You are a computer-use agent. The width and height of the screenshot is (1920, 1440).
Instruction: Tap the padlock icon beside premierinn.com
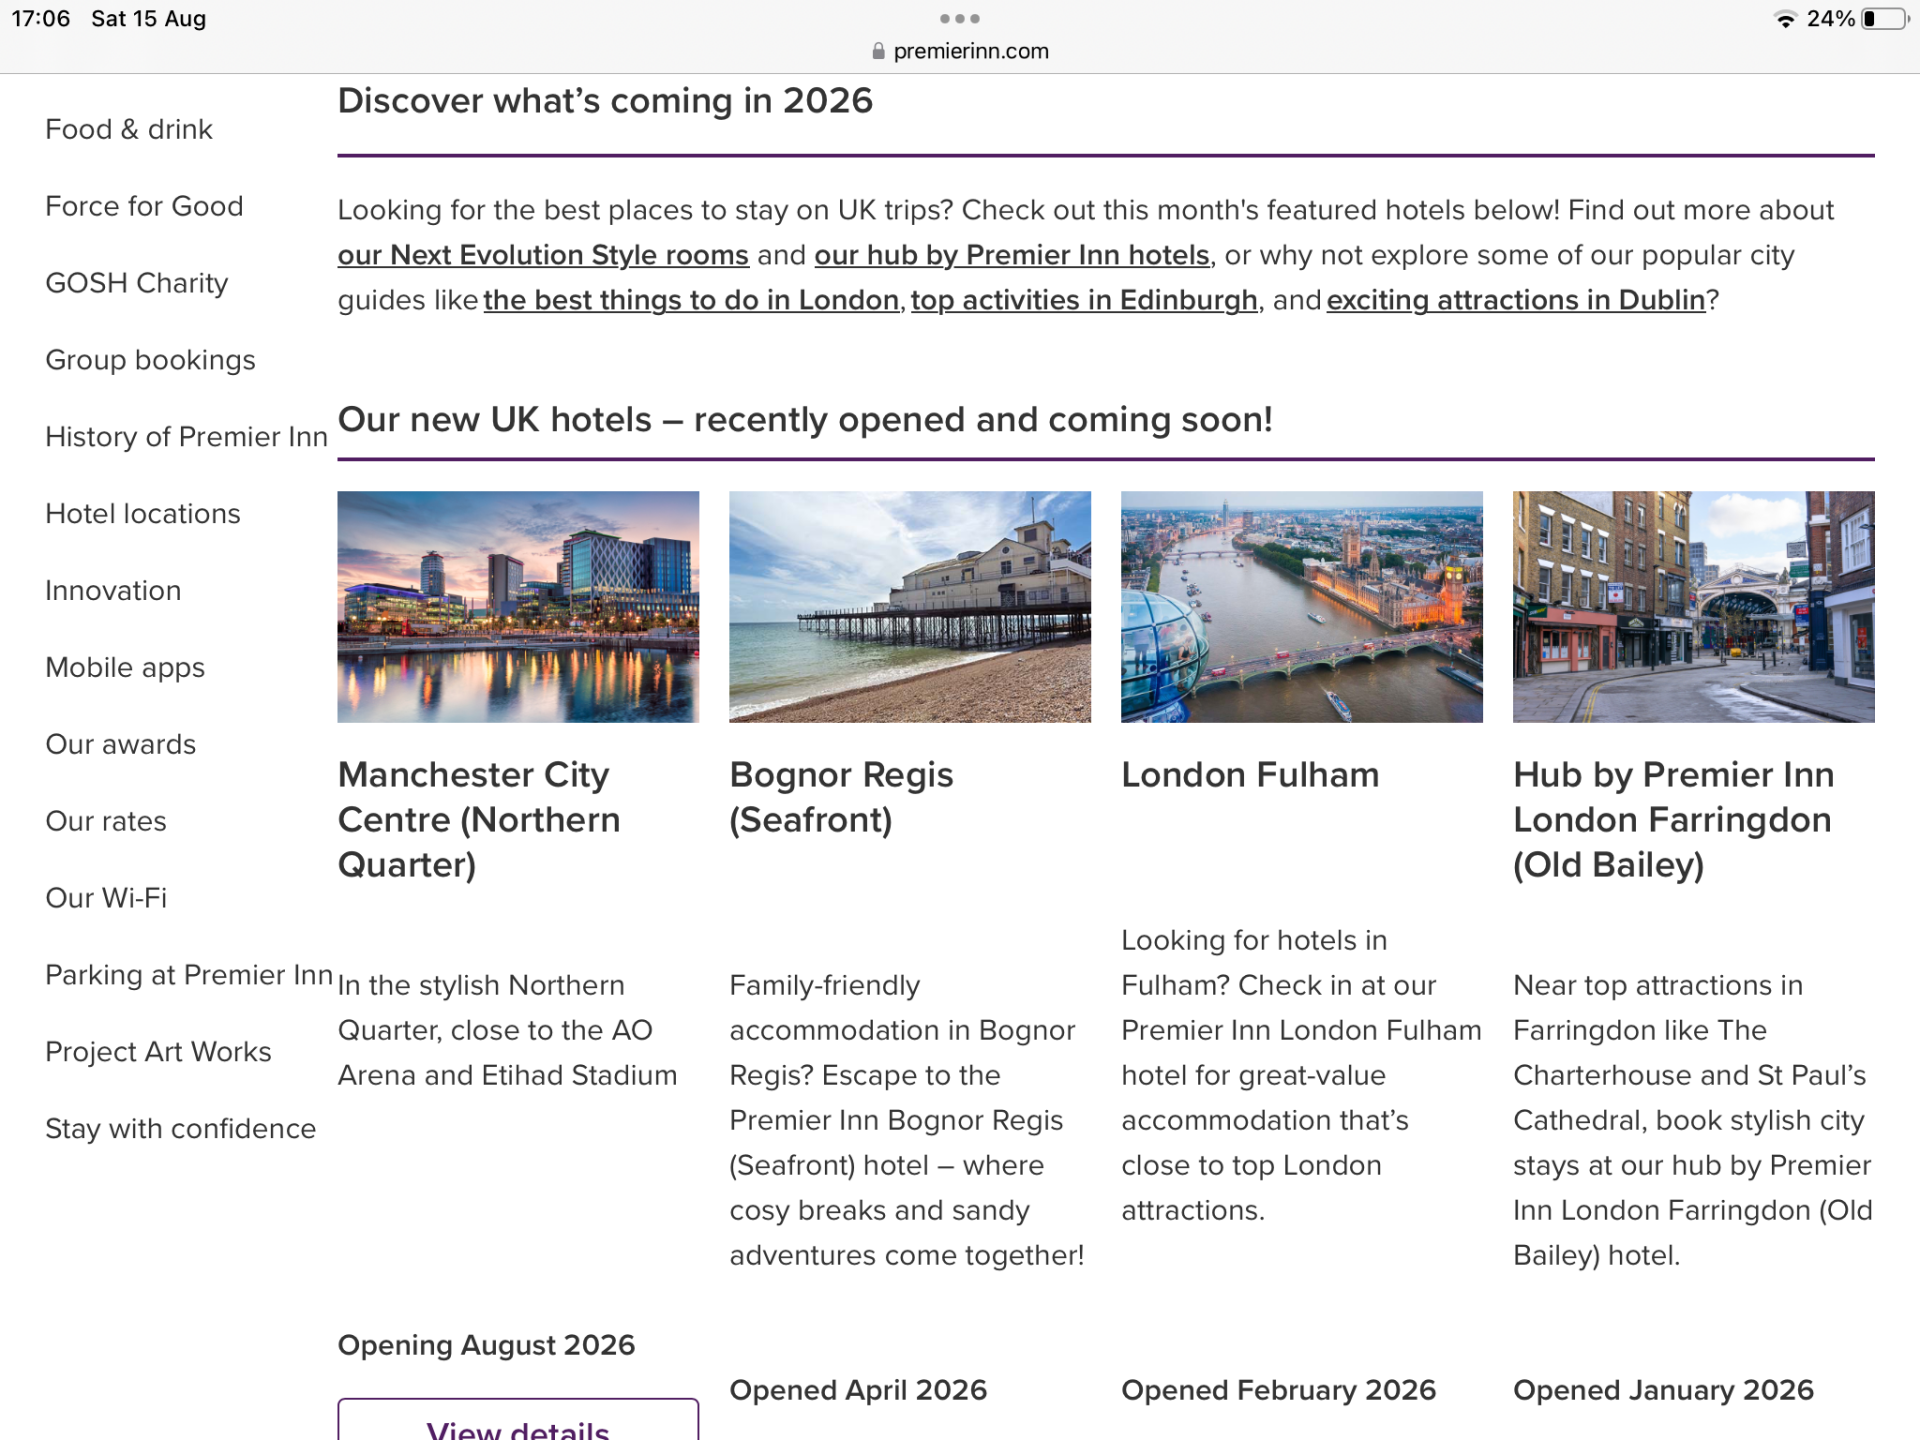[x=878, y=51]
